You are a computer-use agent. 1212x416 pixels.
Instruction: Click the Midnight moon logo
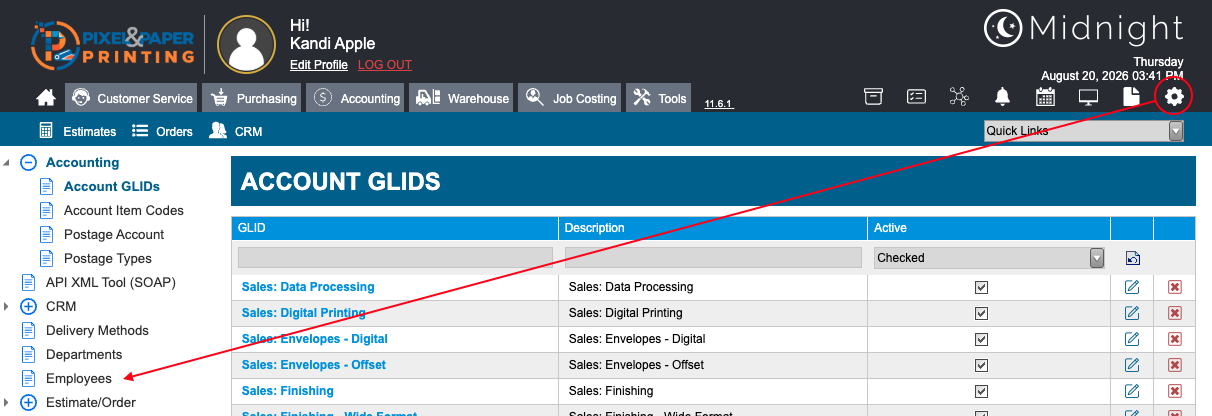(x=1084, y=28)
